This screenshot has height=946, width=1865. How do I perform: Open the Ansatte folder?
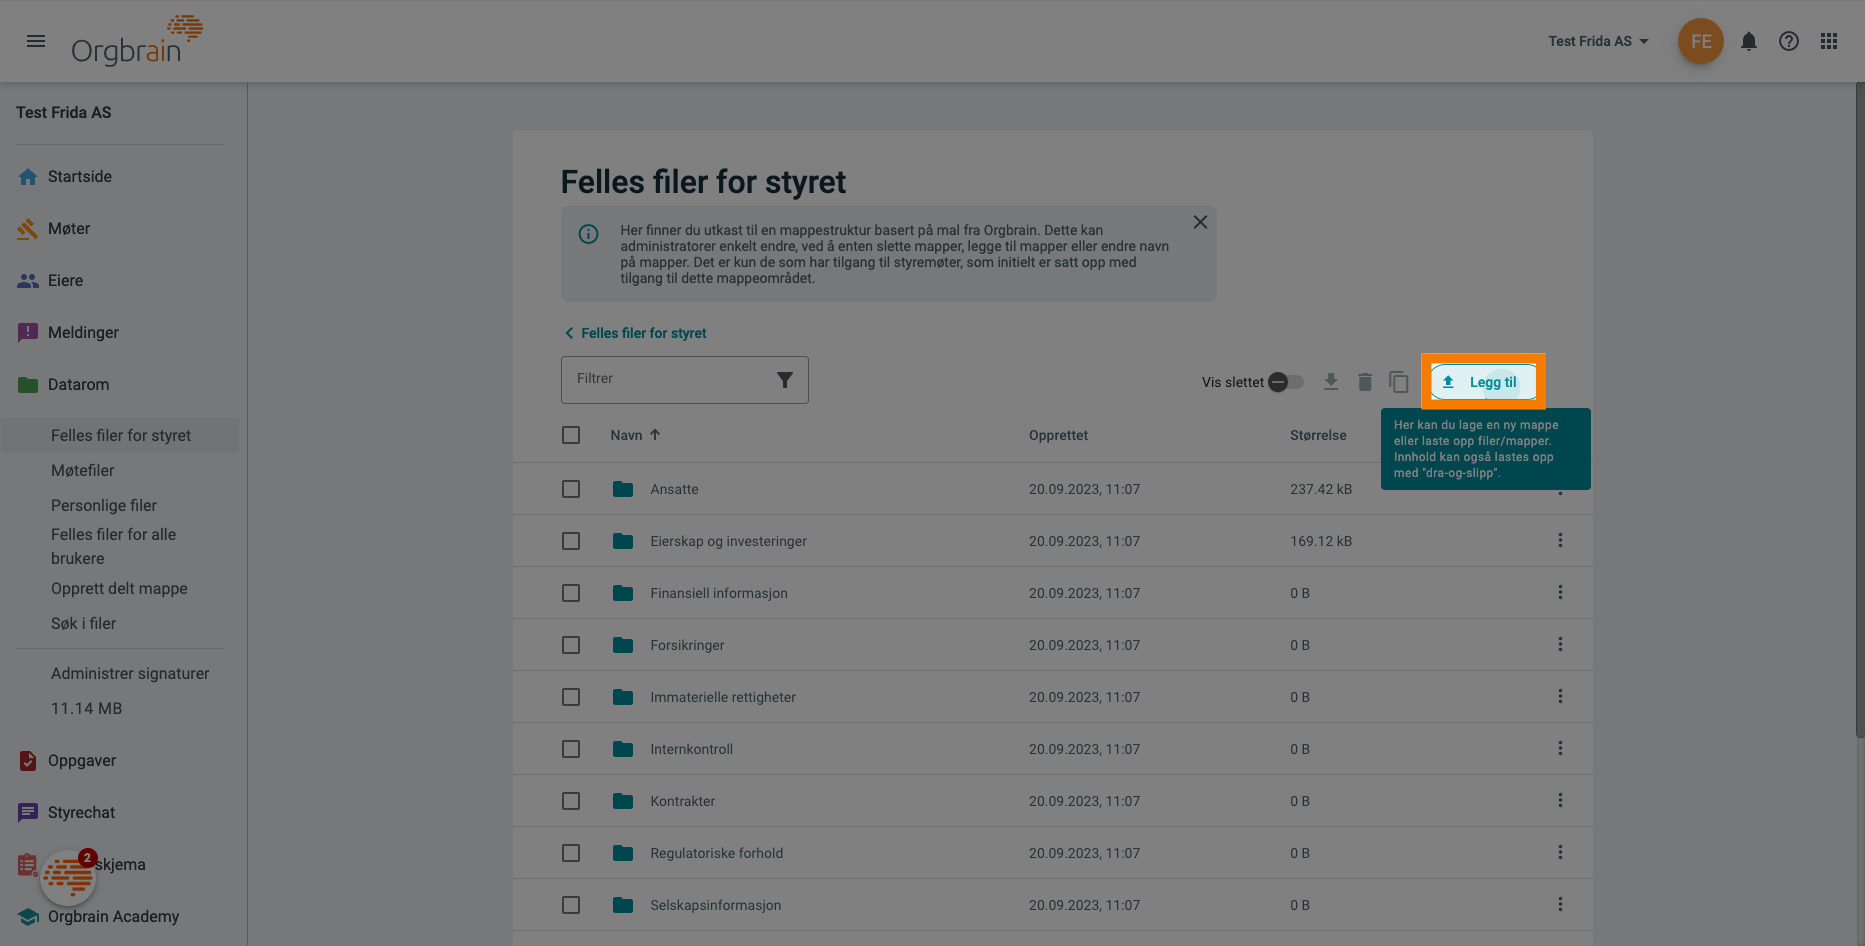click(x=674, y=489)
